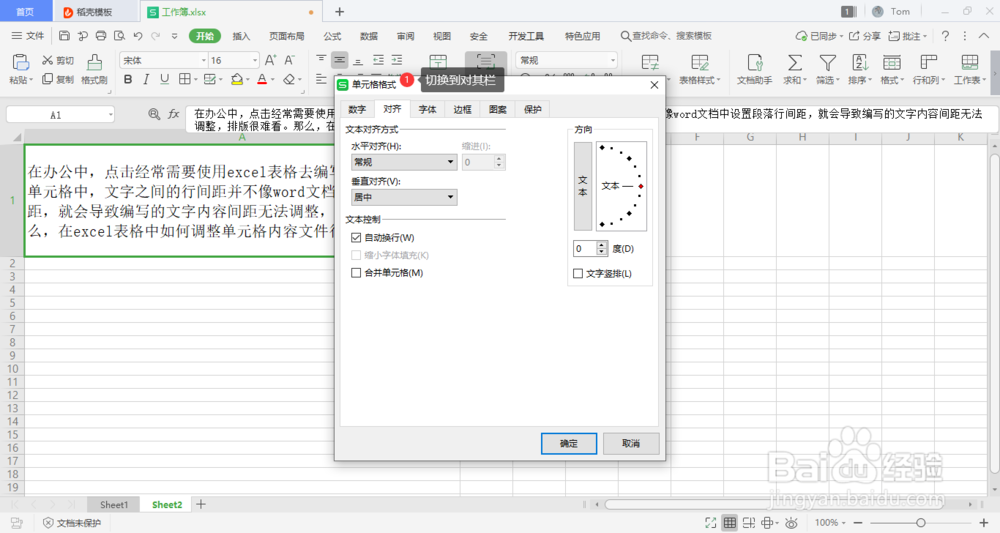The image size is (1000, 533).
Task: Apply middle vertical alignment
Action: (x=339, y=60)
